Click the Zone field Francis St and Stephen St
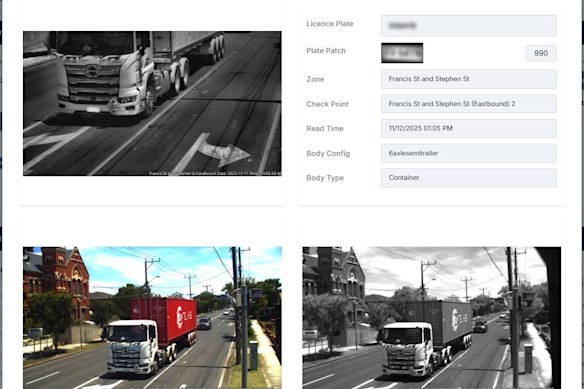This screenshot has width=584, height=389. click(469, 79)
